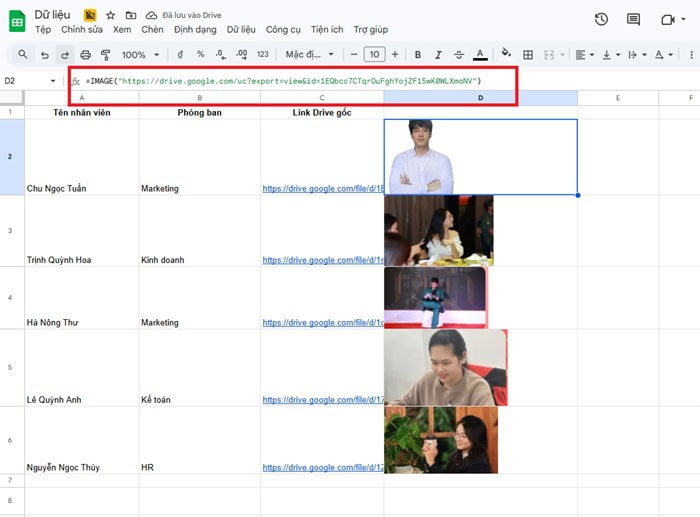Screen dimensions: 700x517
Task: Click the paint format roller icon
Action: [104, 54]
